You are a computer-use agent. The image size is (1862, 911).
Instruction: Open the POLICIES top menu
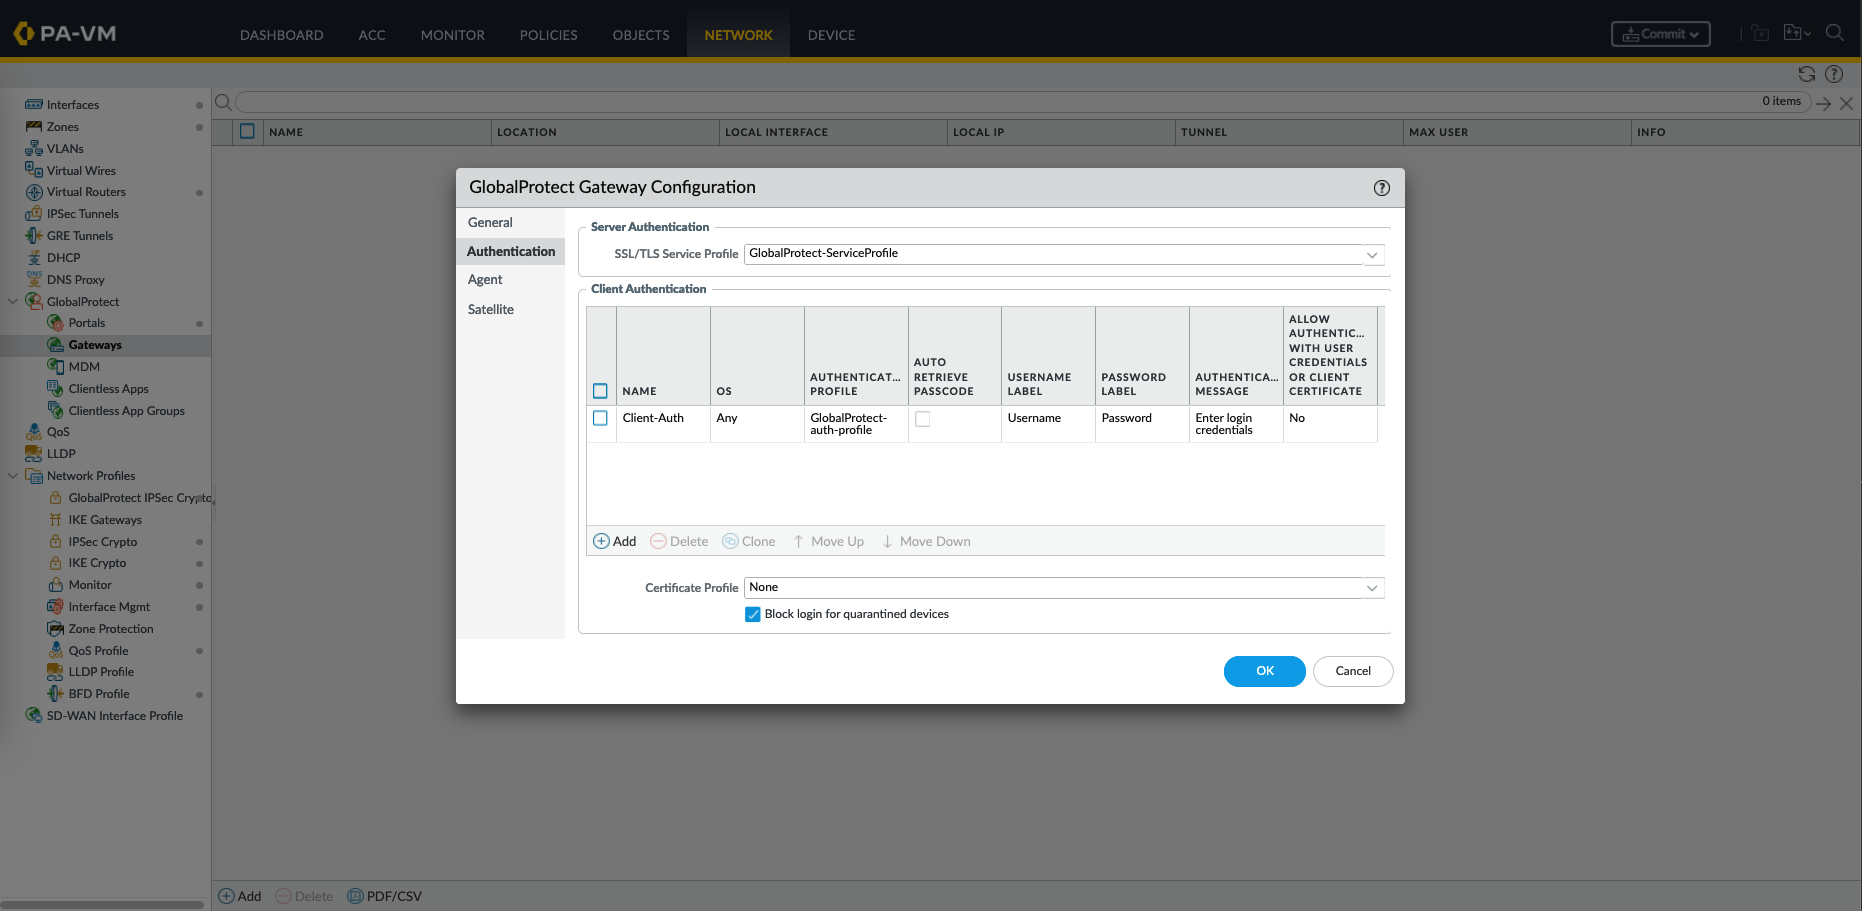[548, 35]
